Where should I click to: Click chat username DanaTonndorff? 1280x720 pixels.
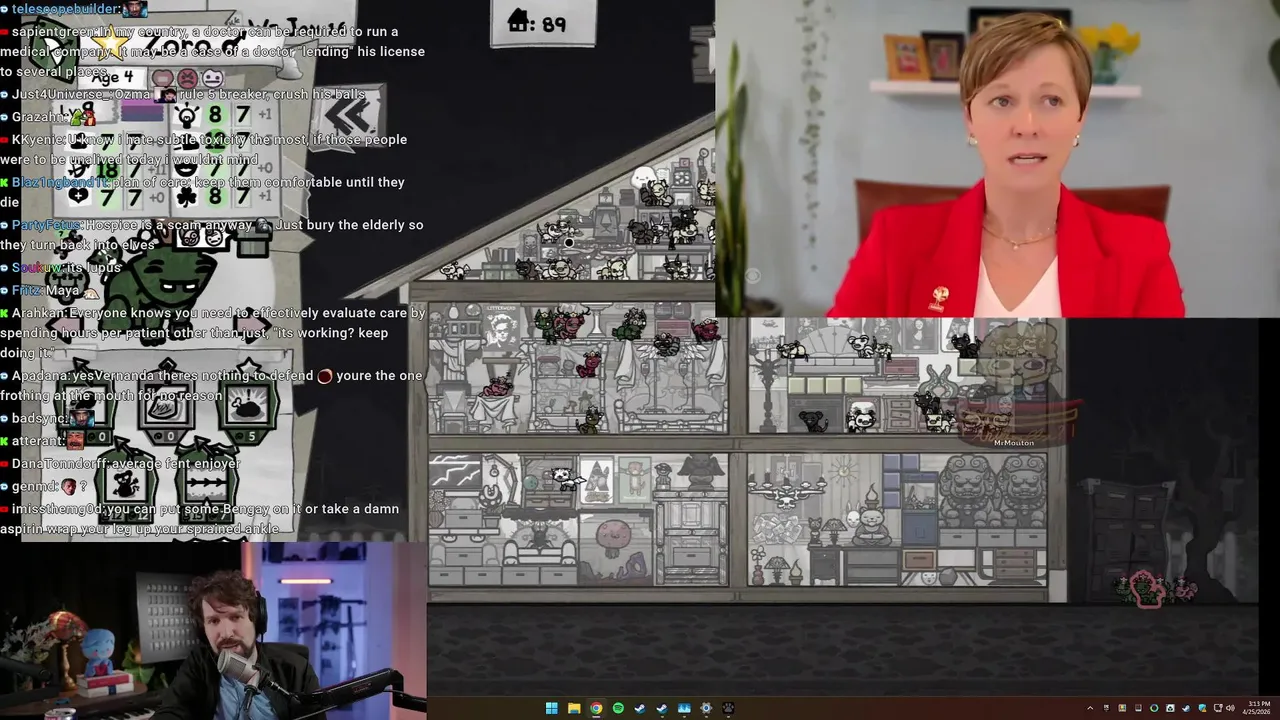point(59,464)
